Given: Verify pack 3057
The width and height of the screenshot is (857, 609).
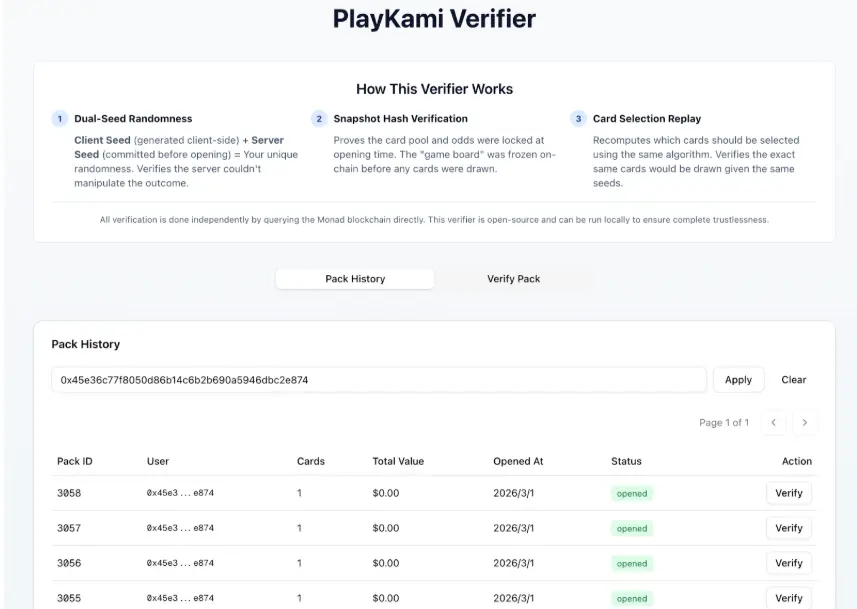Looking at the screenshot, I should [x=788, y=528].
